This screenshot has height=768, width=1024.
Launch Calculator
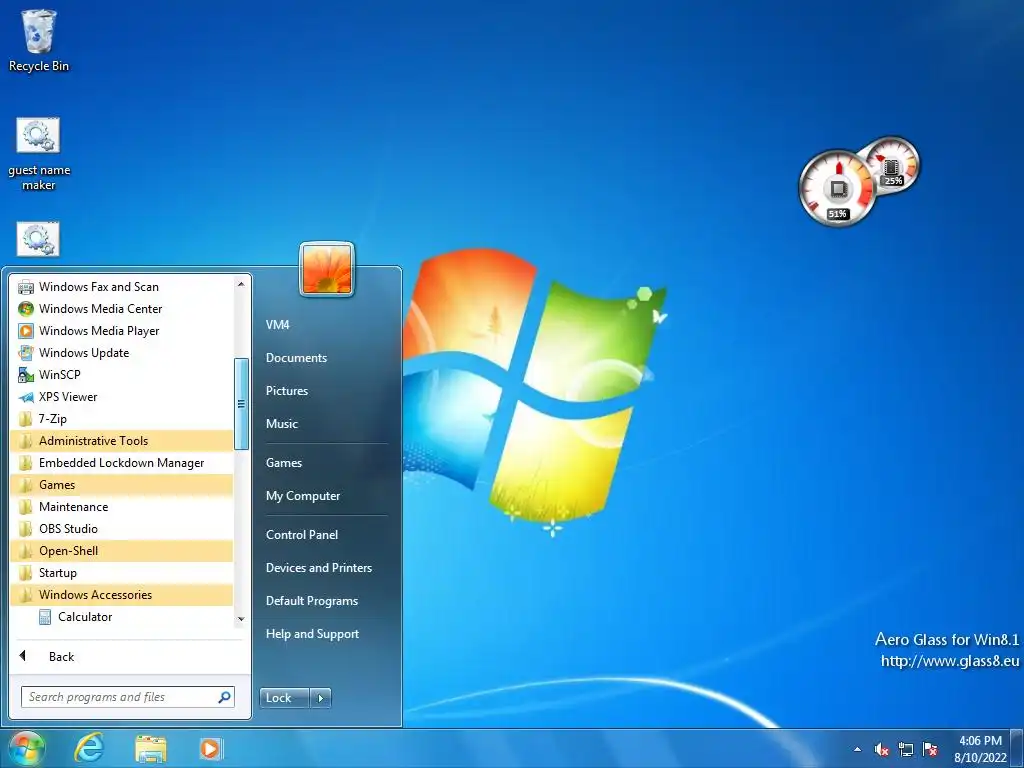122,616
